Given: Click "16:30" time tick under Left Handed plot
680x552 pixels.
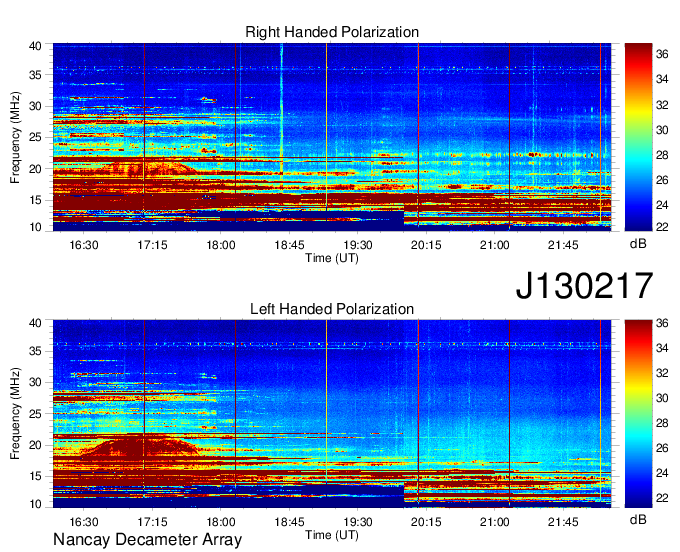Looking at the screenshot, I should coord(84,522).
